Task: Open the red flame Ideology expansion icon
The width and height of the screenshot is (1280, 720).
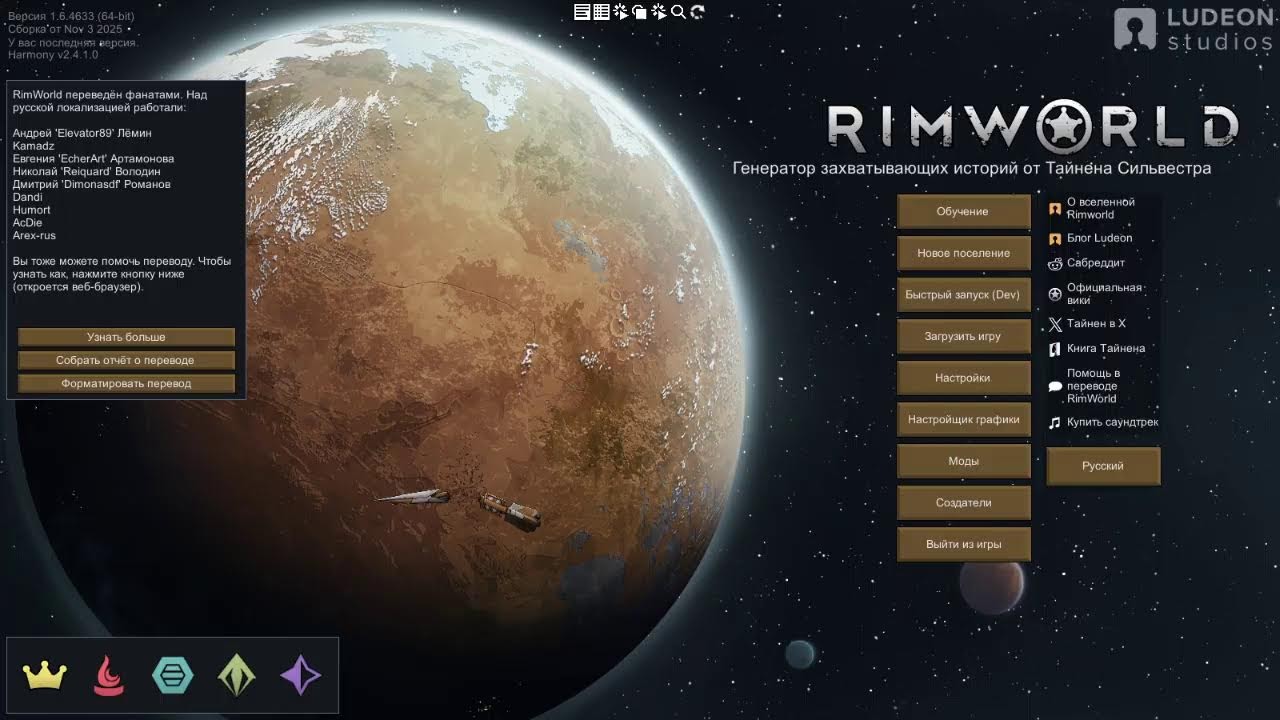Action: (109, 677)
